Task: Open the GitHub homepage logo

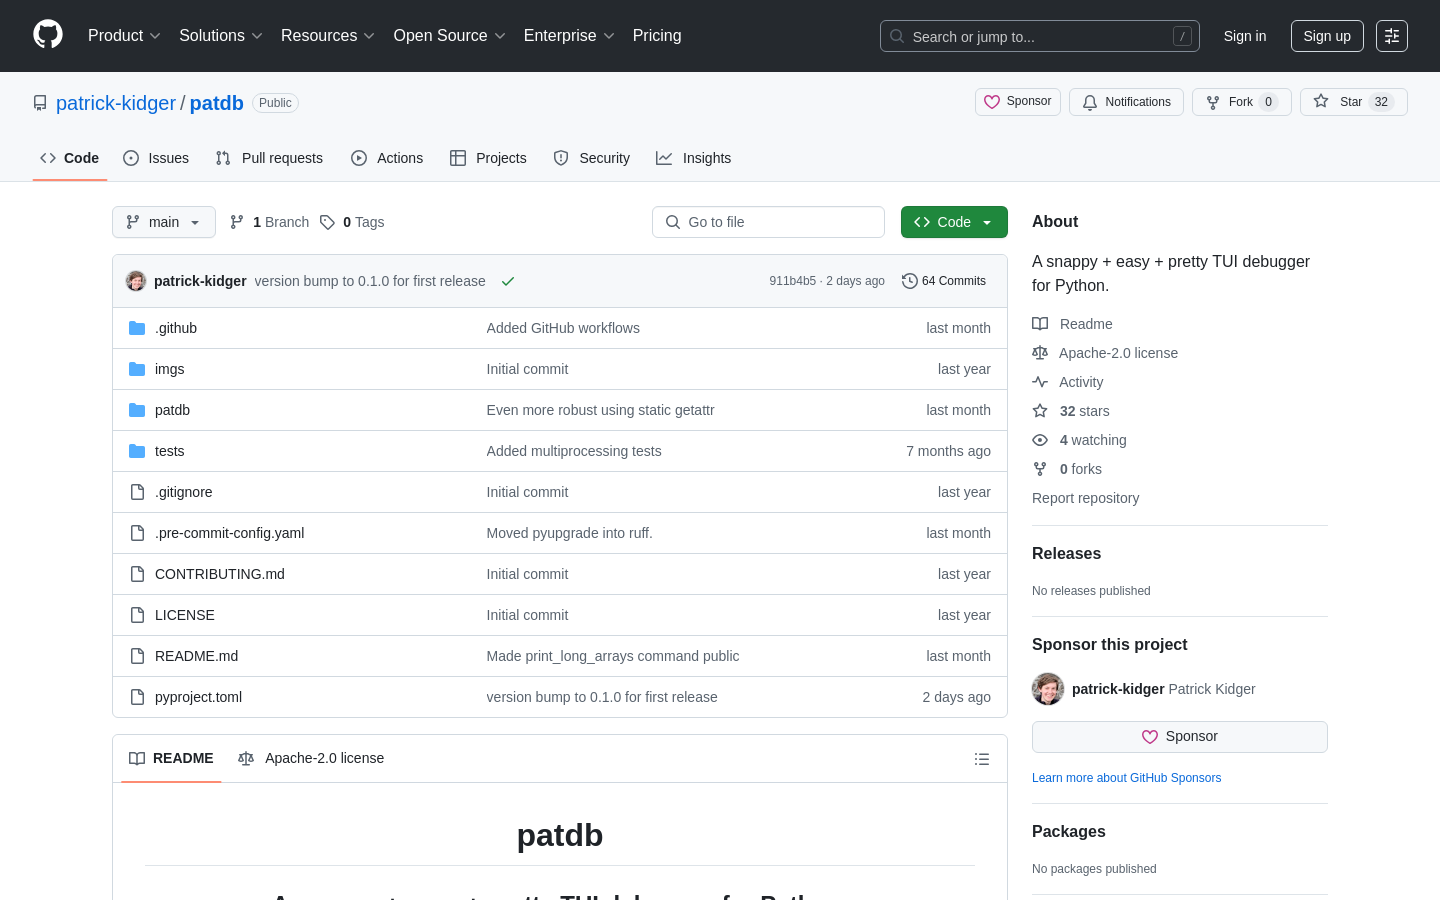Action: pos(48,35)
